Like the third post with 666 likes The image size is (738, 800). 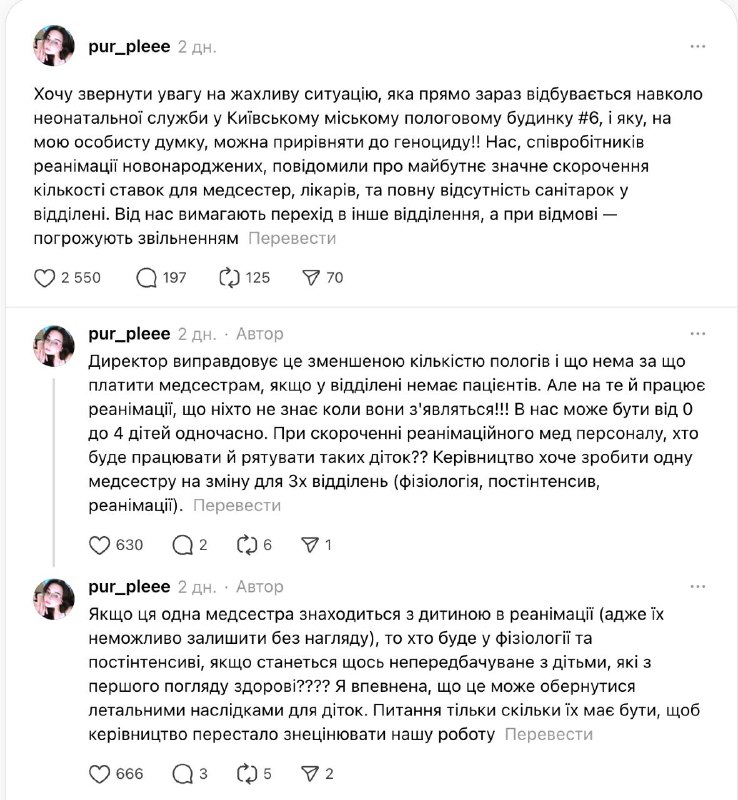click(100, 774)
